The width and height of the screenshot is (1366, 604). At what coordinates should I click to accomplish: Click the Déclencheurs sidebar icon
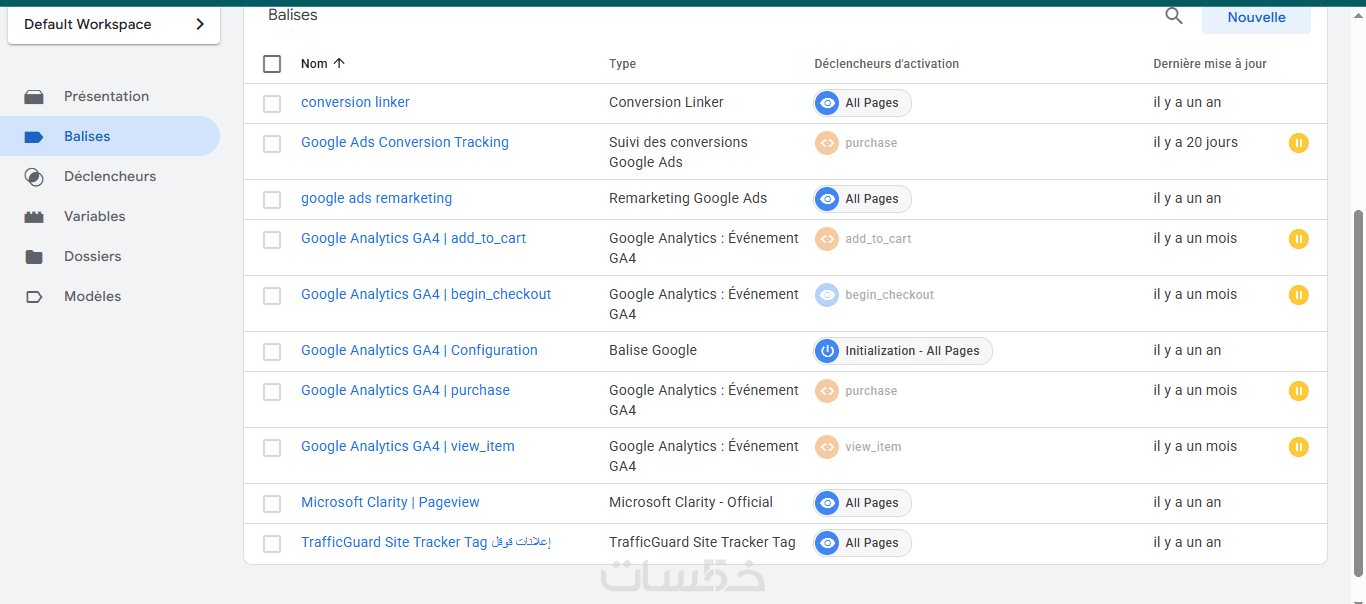34,177
